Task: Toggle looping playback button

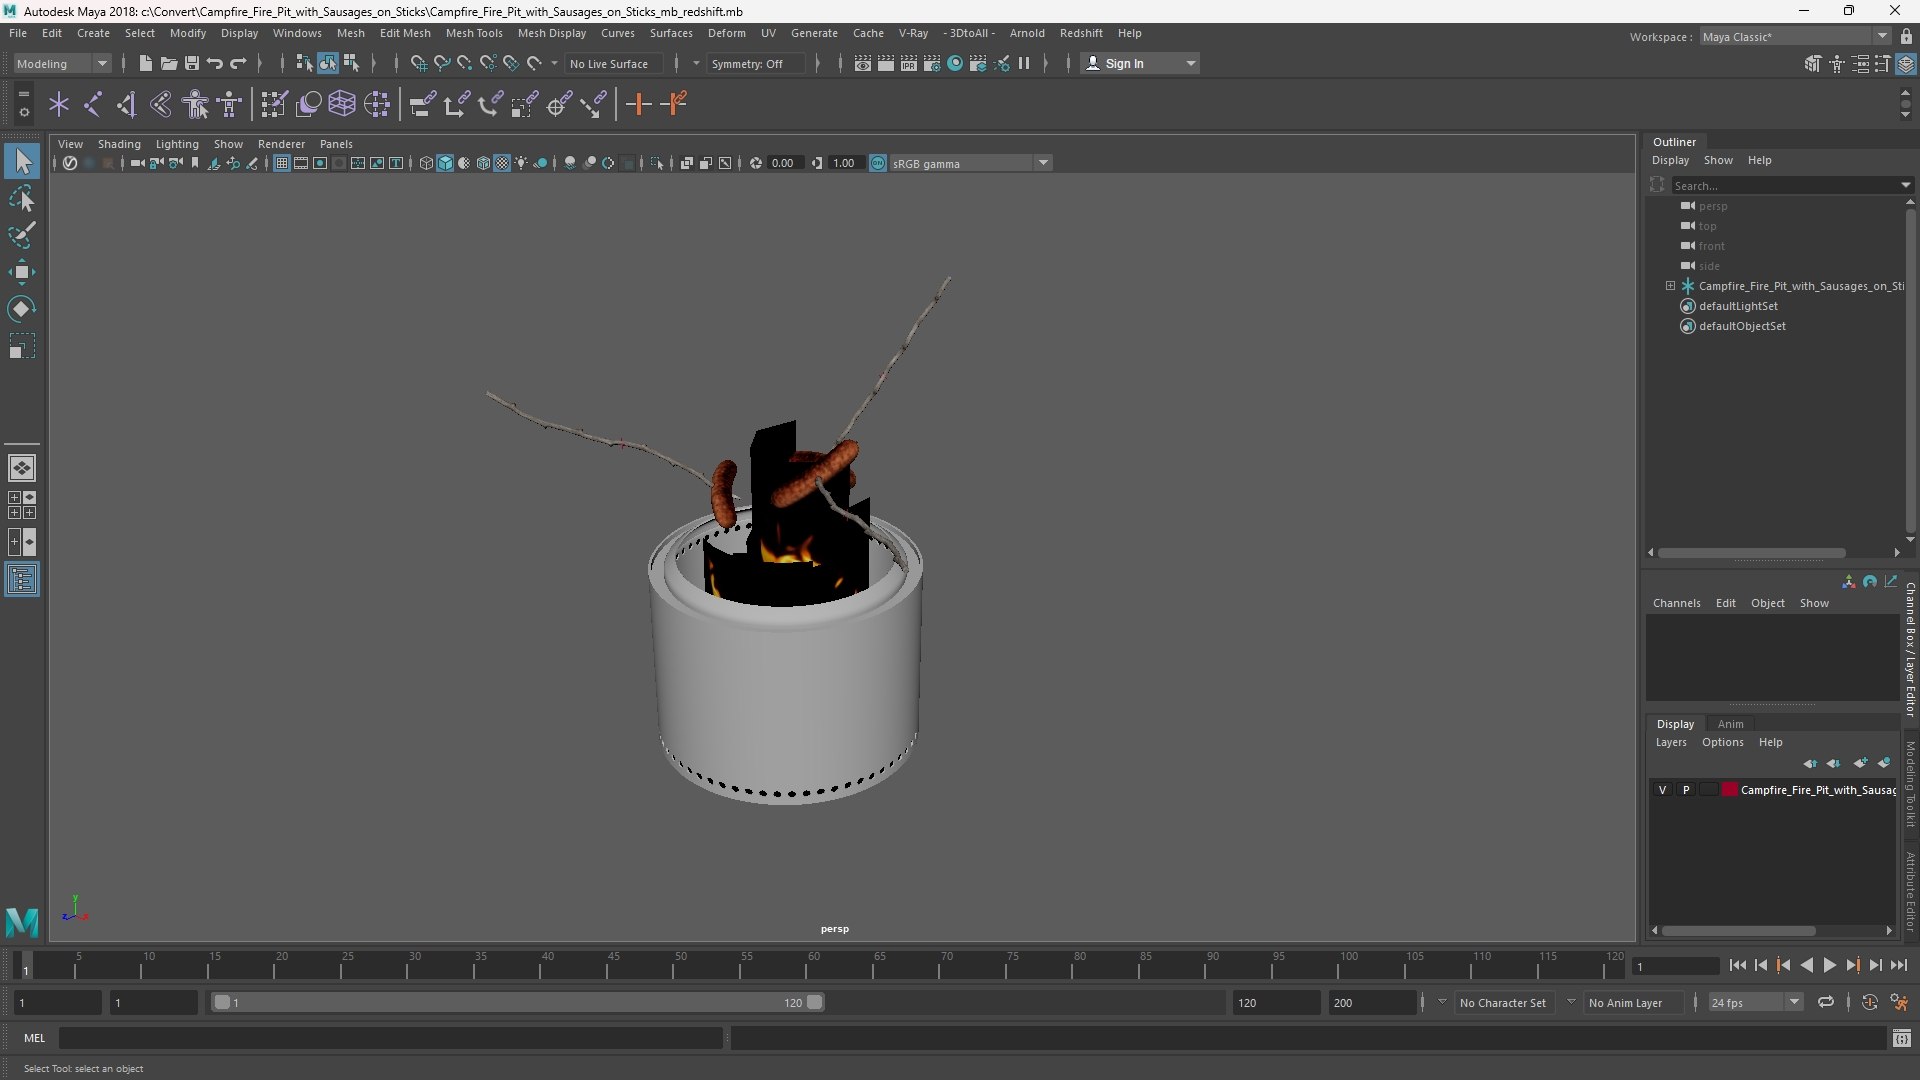Action: [x=1826, y=1002]
